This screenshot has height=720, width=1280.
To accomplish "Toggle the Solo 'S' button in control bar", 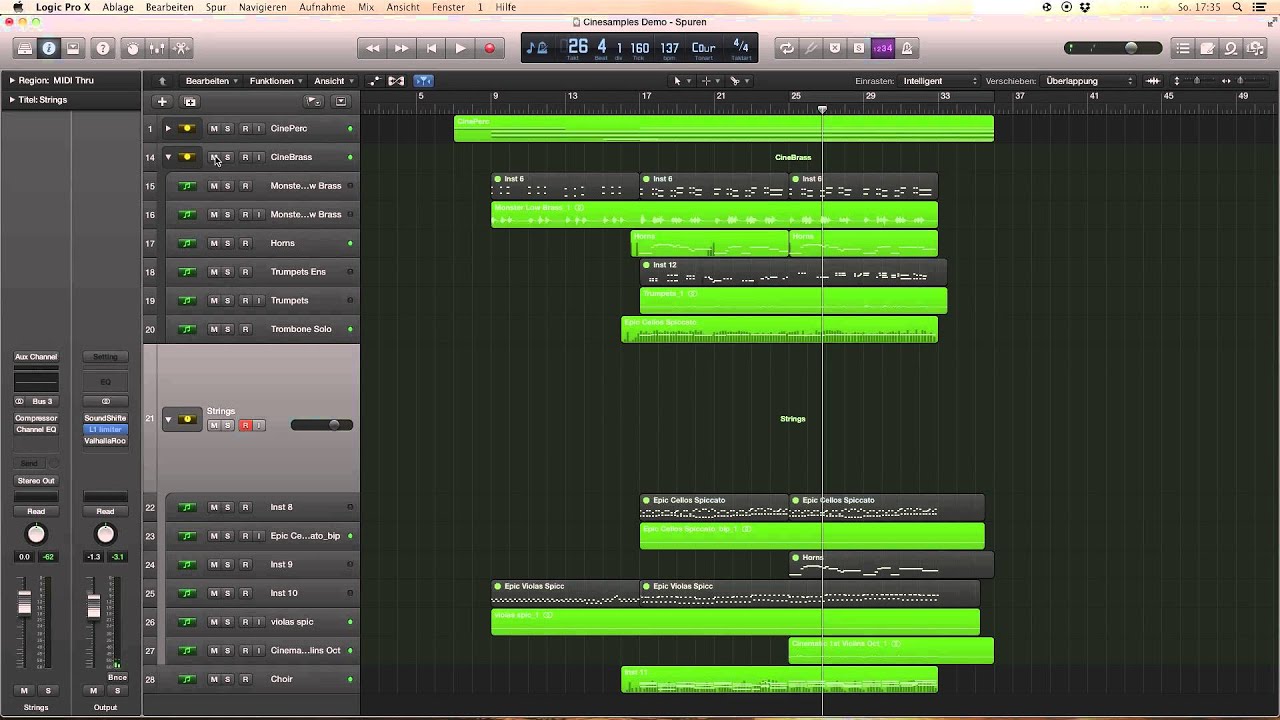I will click(859, 48).
